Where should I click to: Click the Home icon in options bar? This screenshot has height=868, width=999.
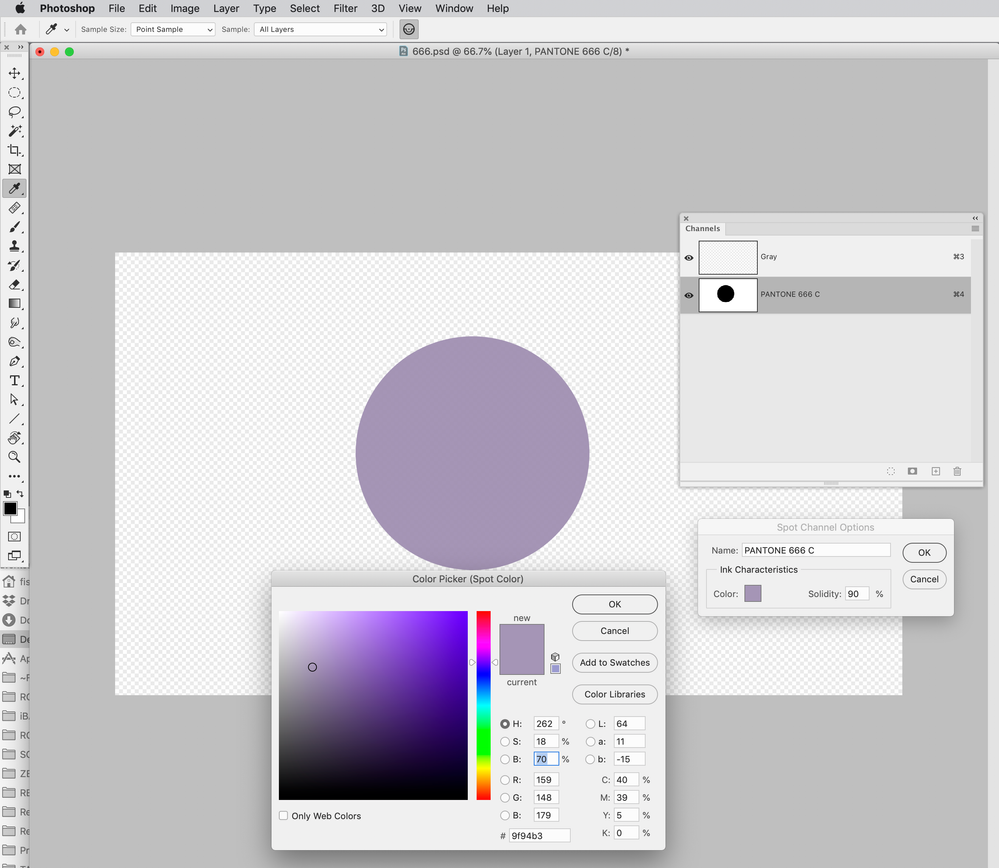pyautogui.click(x=20, y=29)
